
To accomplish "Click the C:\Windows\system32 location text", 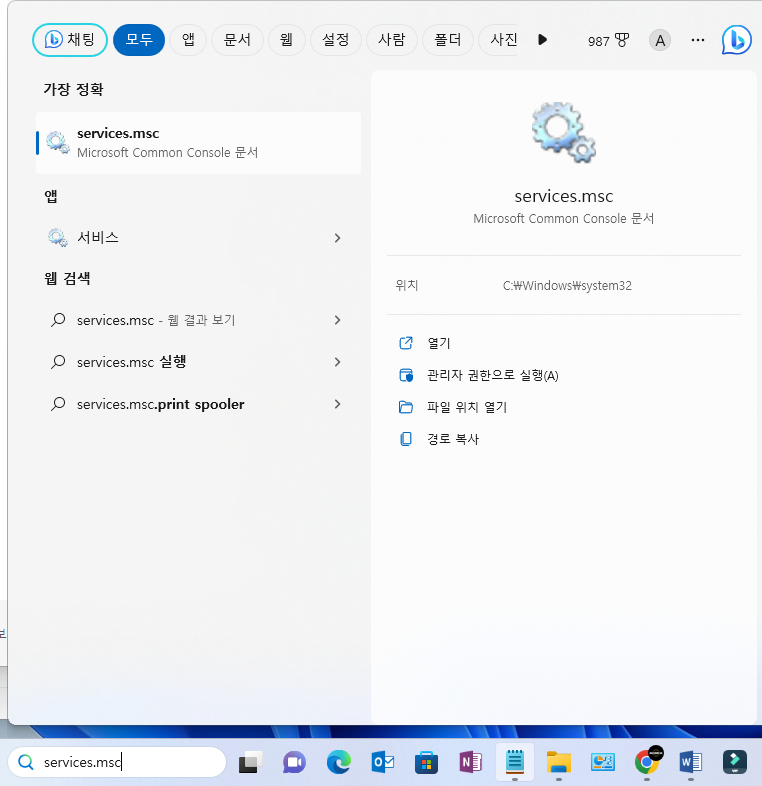I will pos(567,286).
